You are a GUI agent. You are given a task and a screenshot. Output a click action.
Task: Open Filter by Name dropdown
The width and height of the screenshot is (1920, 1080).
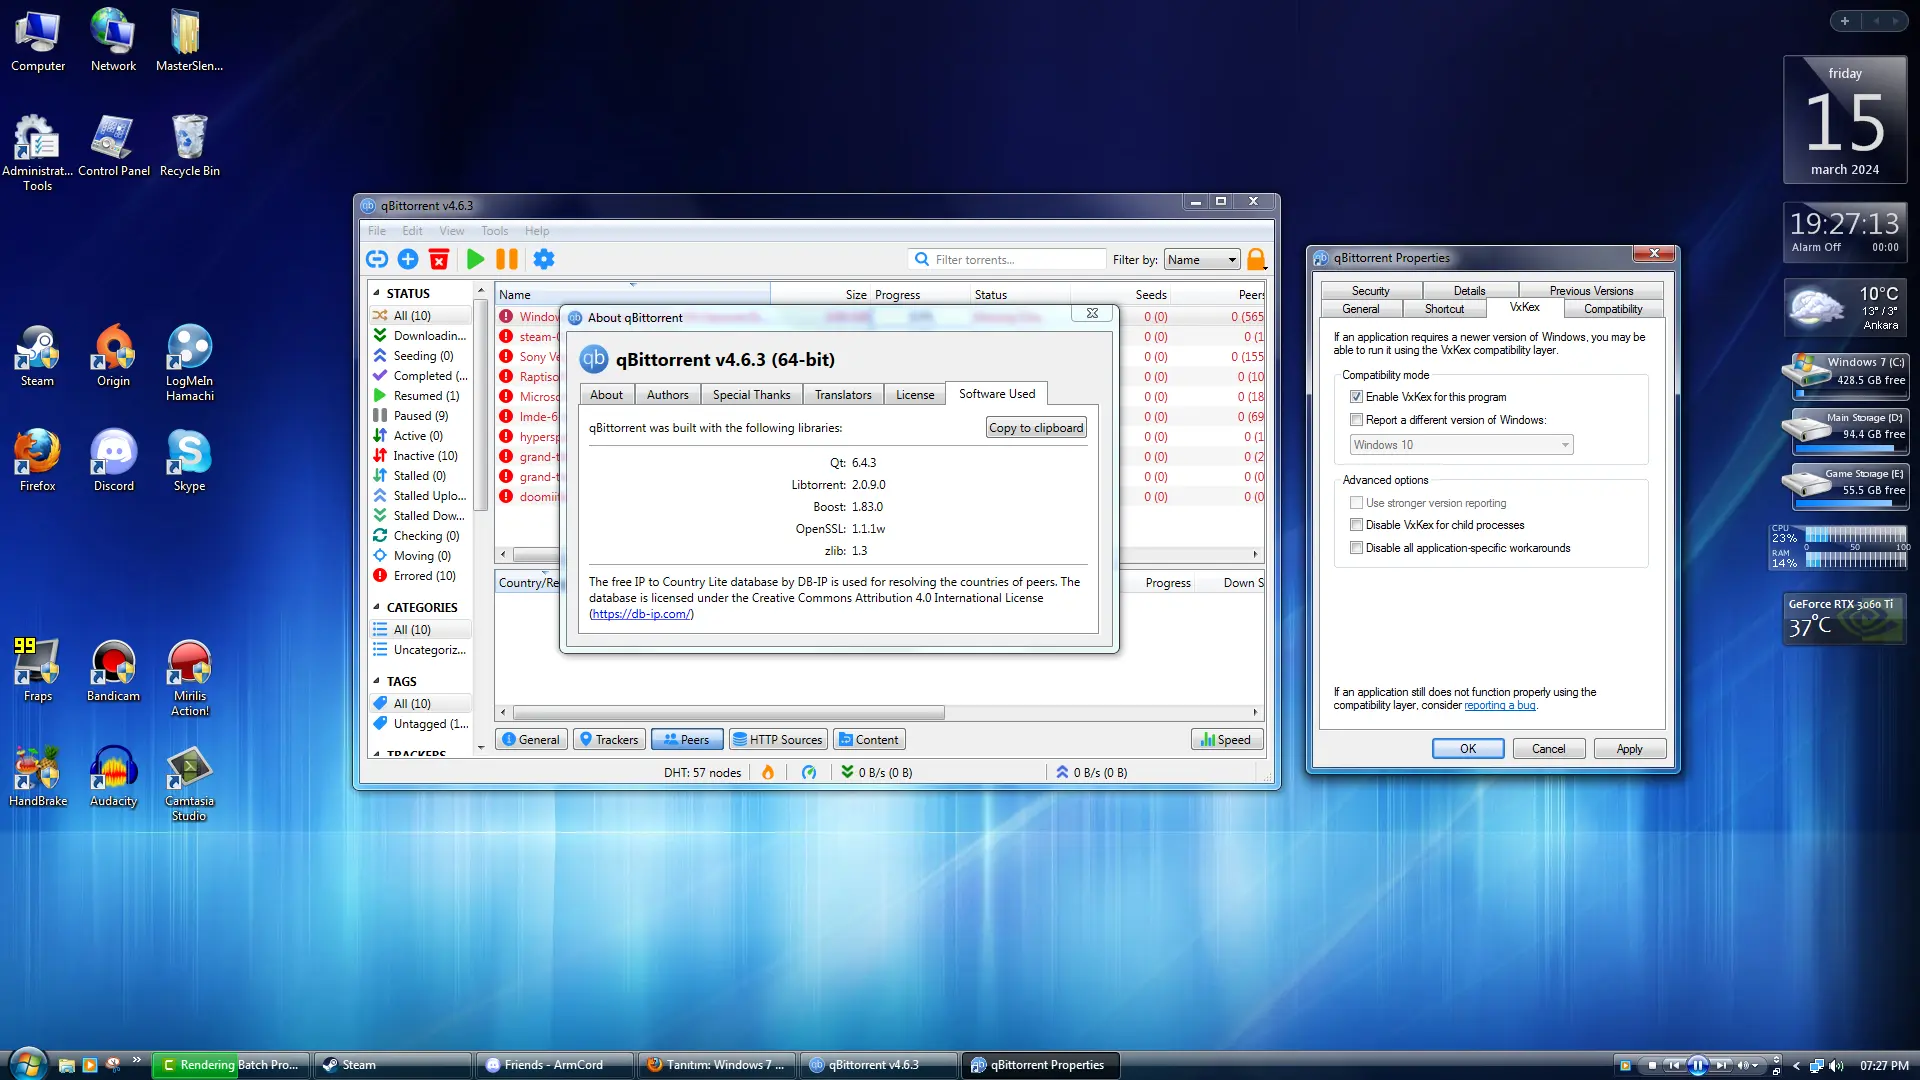(1202, 260)
